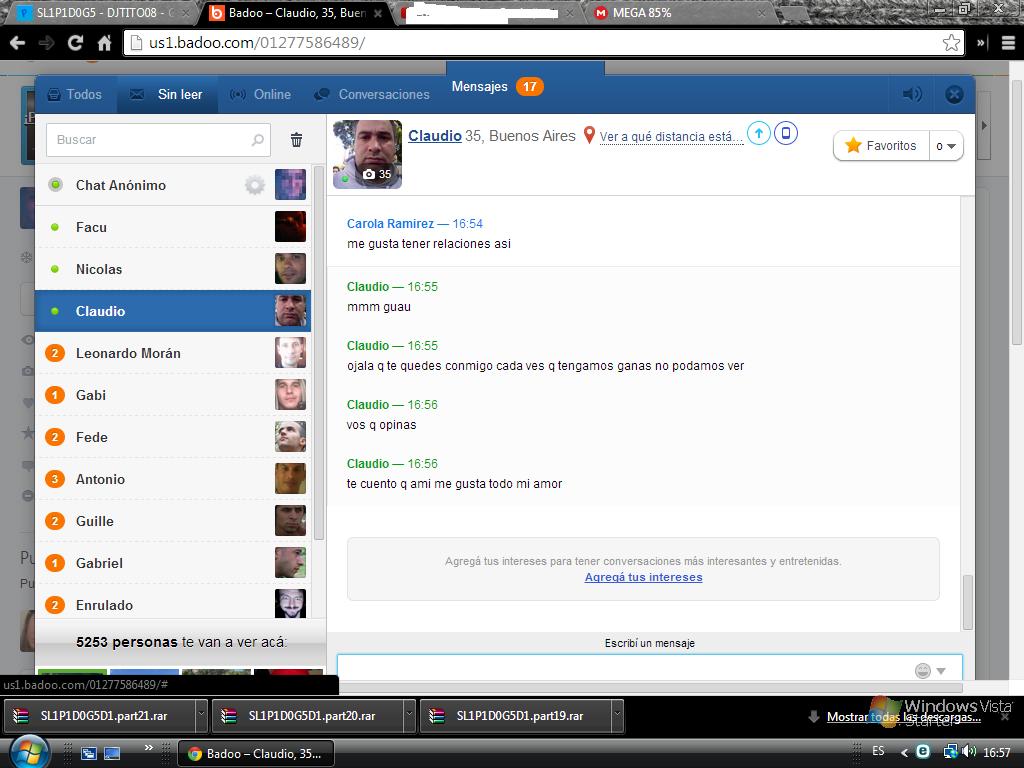Screen dimensions: 1024x768
Task: Click 'Mostrar todas las descargas...' link
Action: (904, 717)
